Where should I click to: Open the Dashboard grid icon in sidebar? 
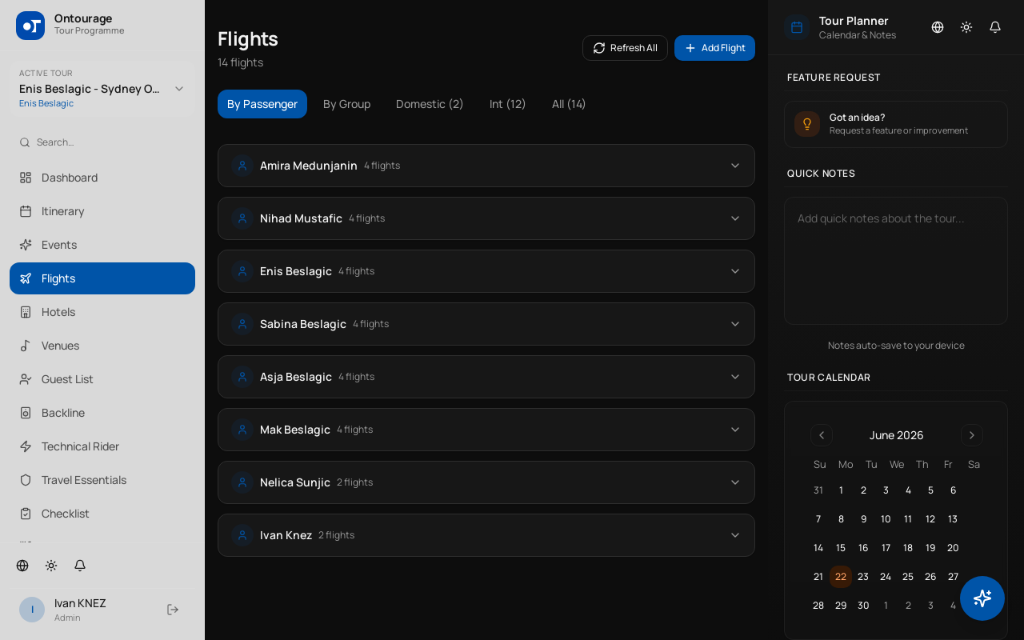click(25, 178)
